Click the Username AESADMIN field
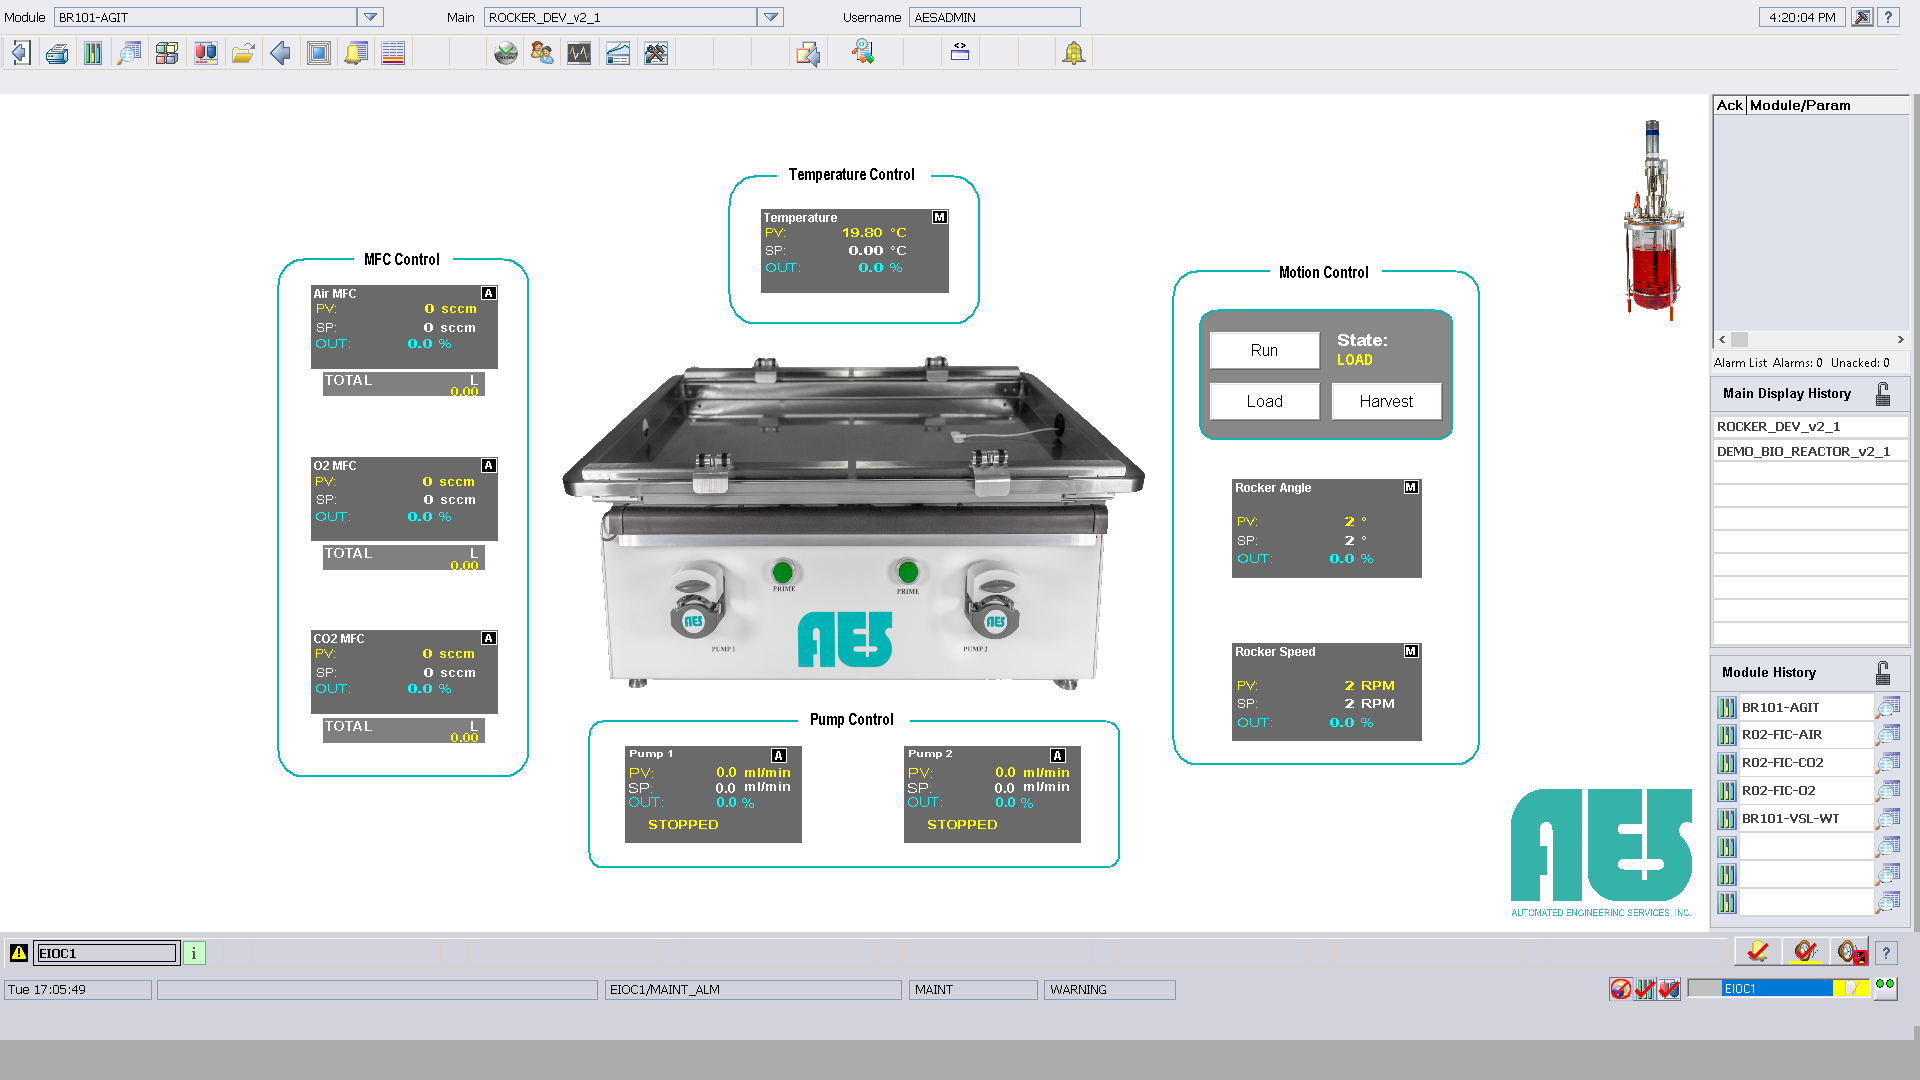The height and width of the screenshot is (1080, 1920). coord(994,17)
